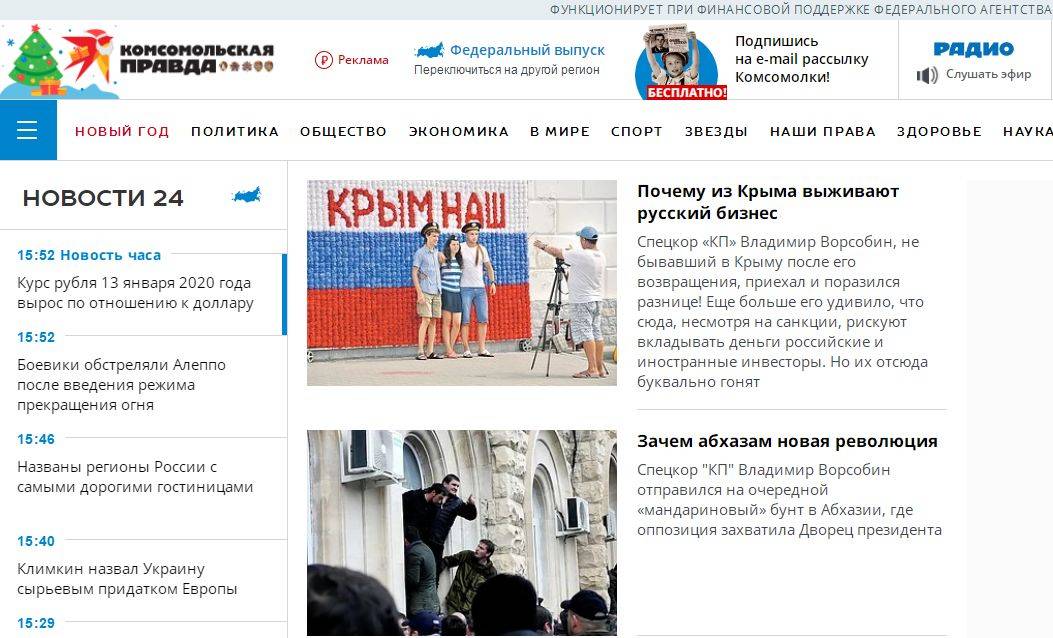Screen dimensions: 1053x638
Task: Click the blue Russia map icon near Новости 24
Action: (246, 195)
